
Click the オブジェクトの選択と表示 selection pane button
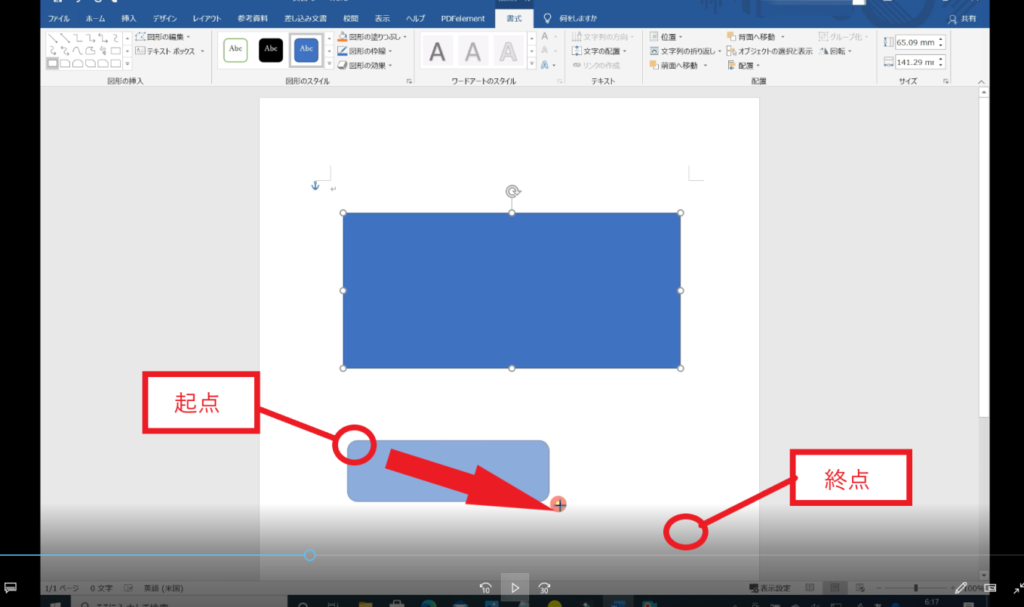(x=768, y=50)
